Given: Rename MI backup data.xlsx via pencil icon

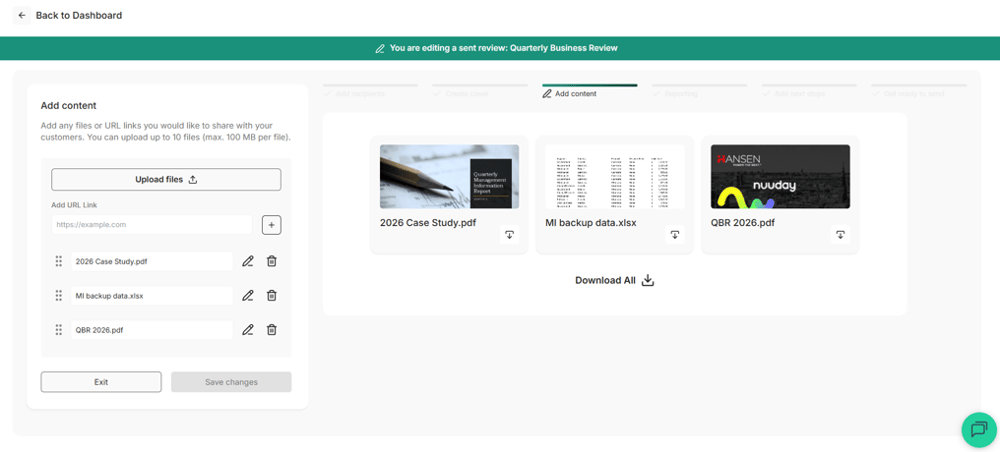Looking at the screenshot, I should 248,296.
